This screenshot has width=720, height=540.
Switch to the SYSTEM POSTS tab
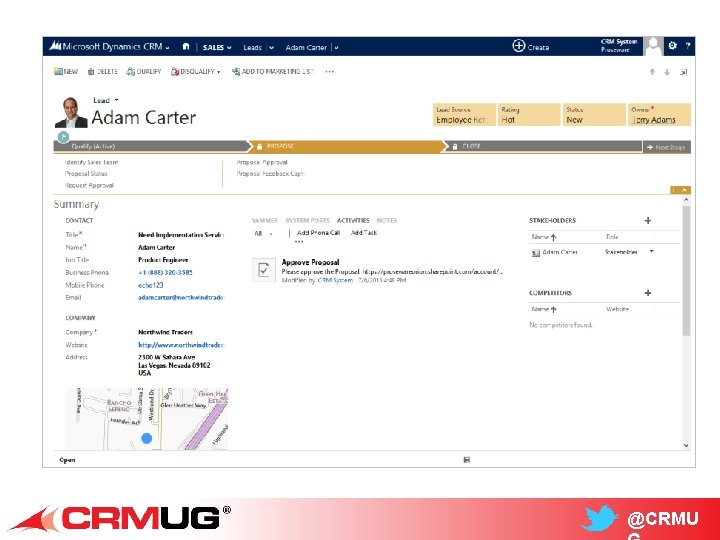click(307, 220)
